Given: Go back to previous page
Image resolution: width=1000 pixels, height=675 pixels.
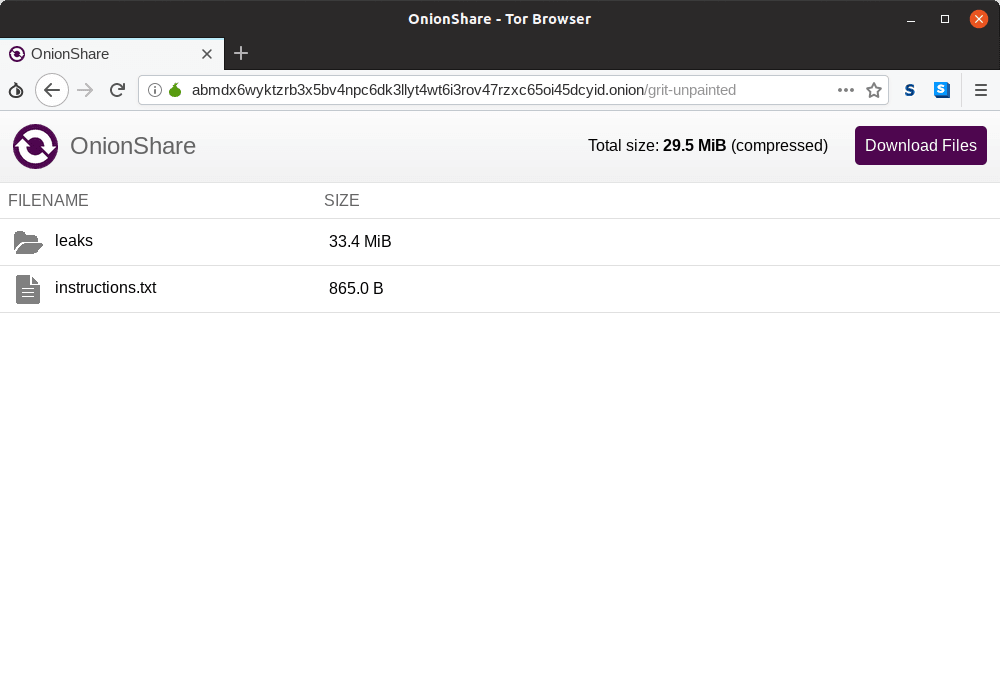Looking at the screenshot, I should [52, 90].
